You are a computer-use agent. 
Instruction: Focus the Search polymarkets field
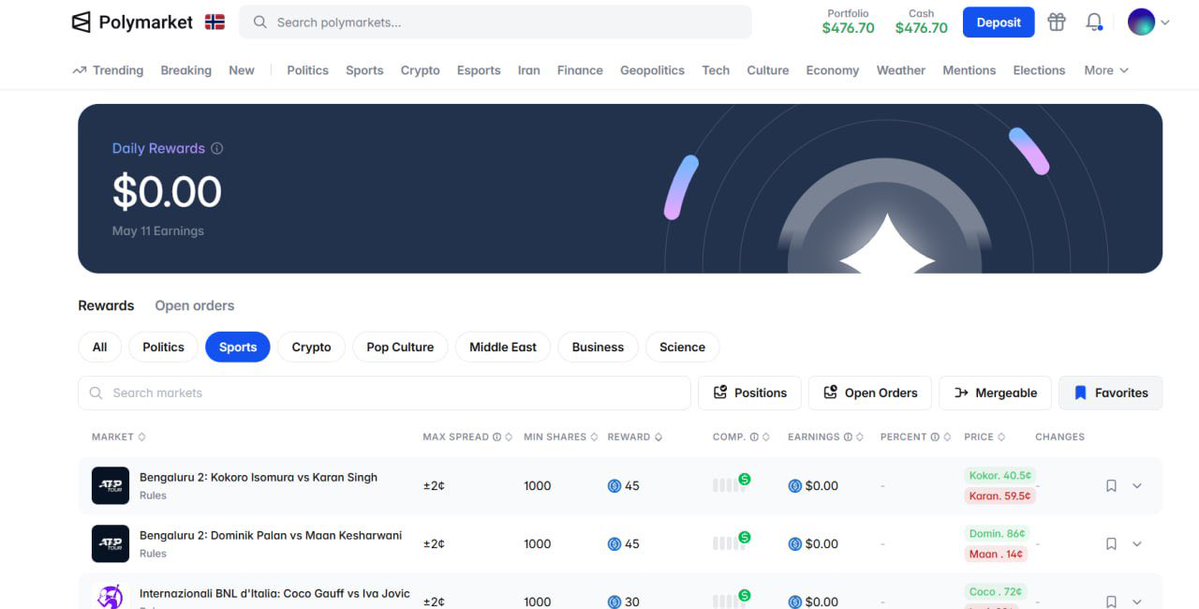click(x=496, y=22)
